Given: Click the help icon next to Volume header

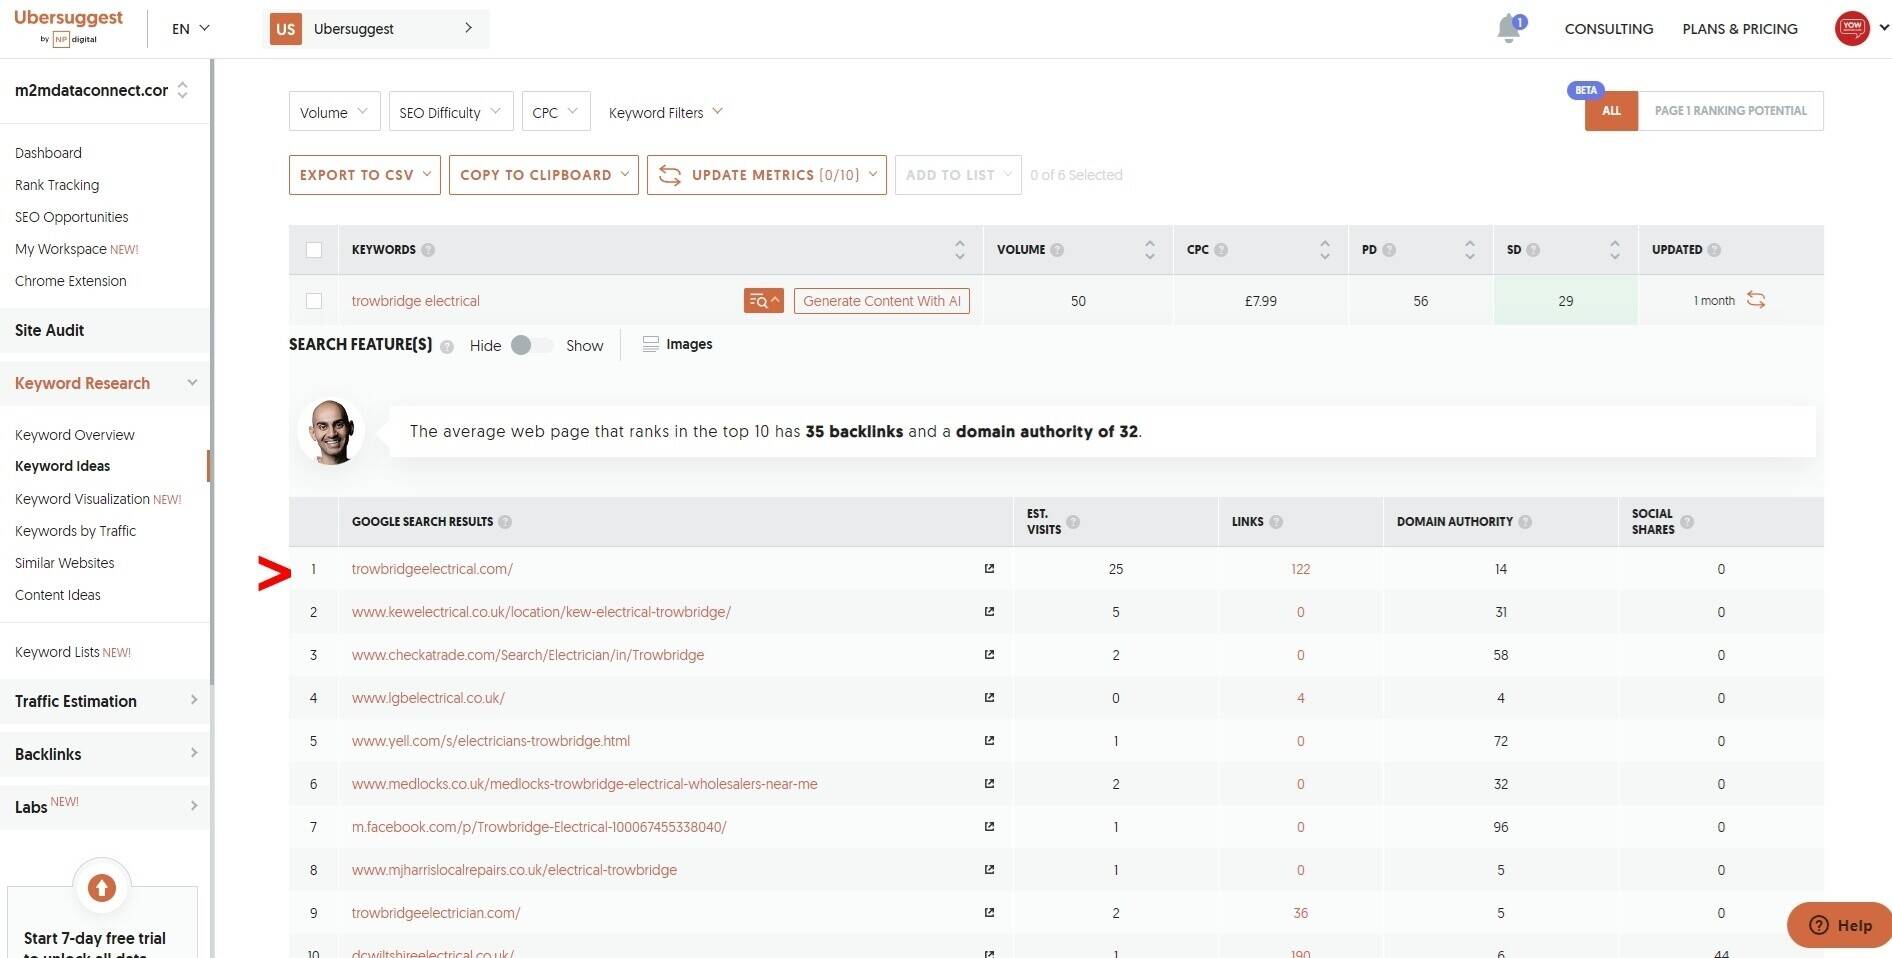Looking at the screenshot, I should (x=1057, y=250).
